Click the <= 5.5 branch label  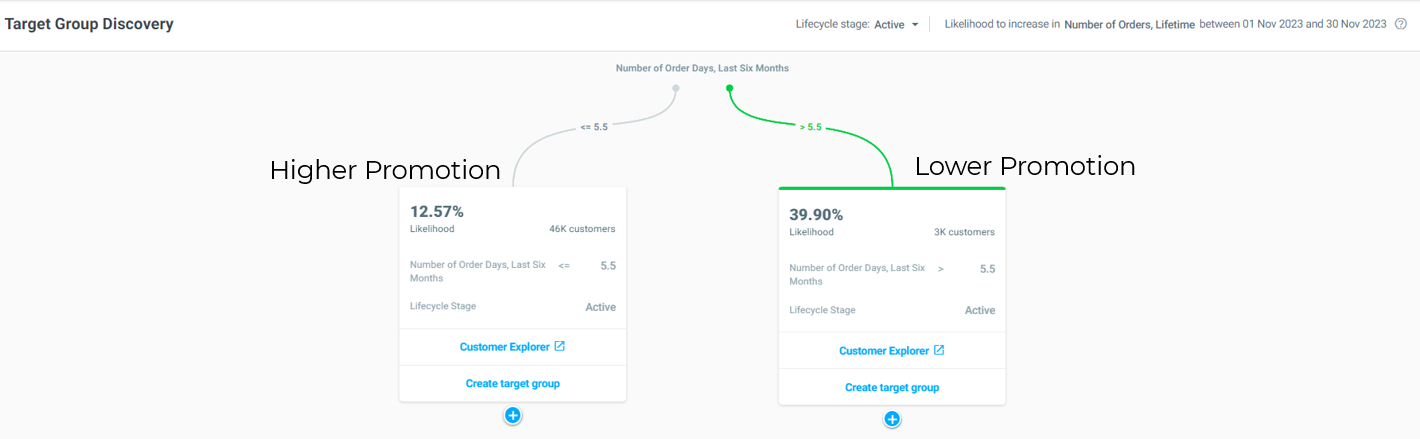click(x=594, y=127)
